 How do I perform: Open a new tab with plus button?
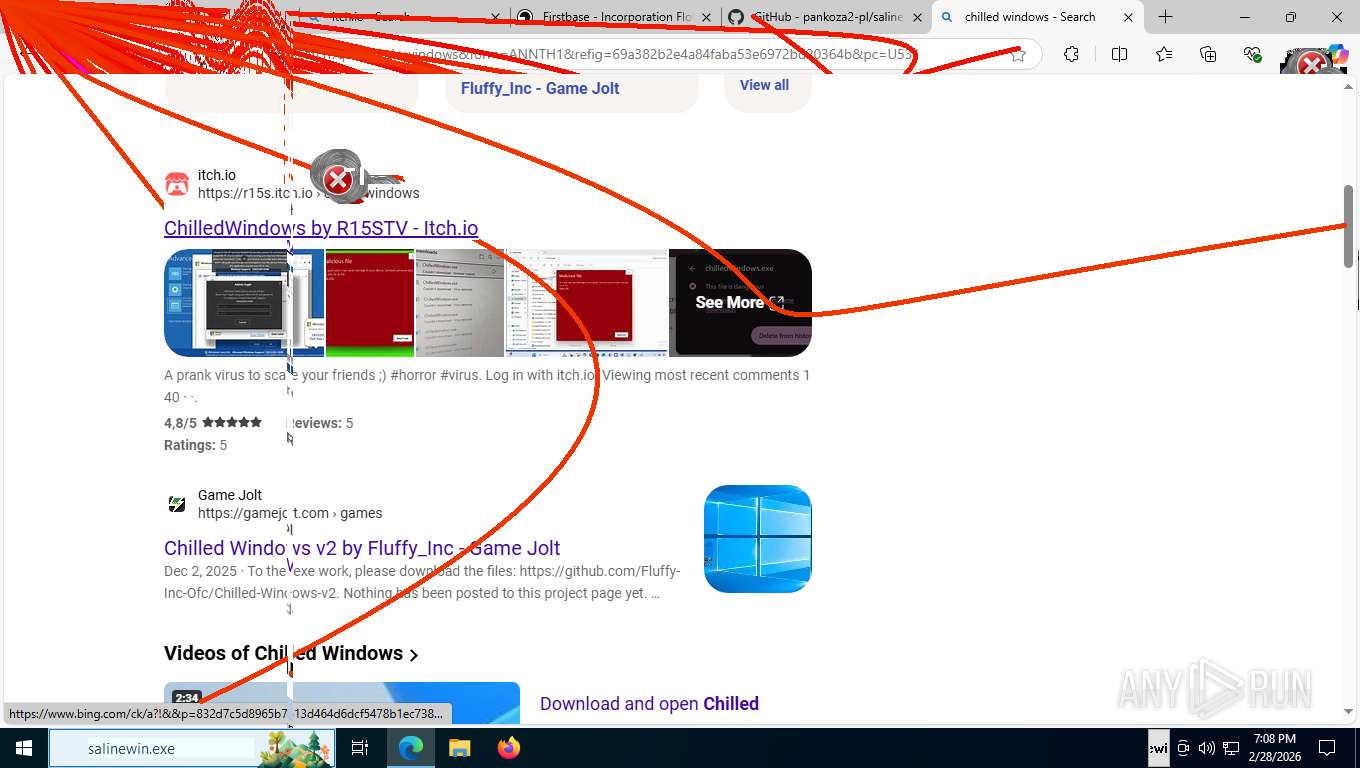tap(1165, 17)
